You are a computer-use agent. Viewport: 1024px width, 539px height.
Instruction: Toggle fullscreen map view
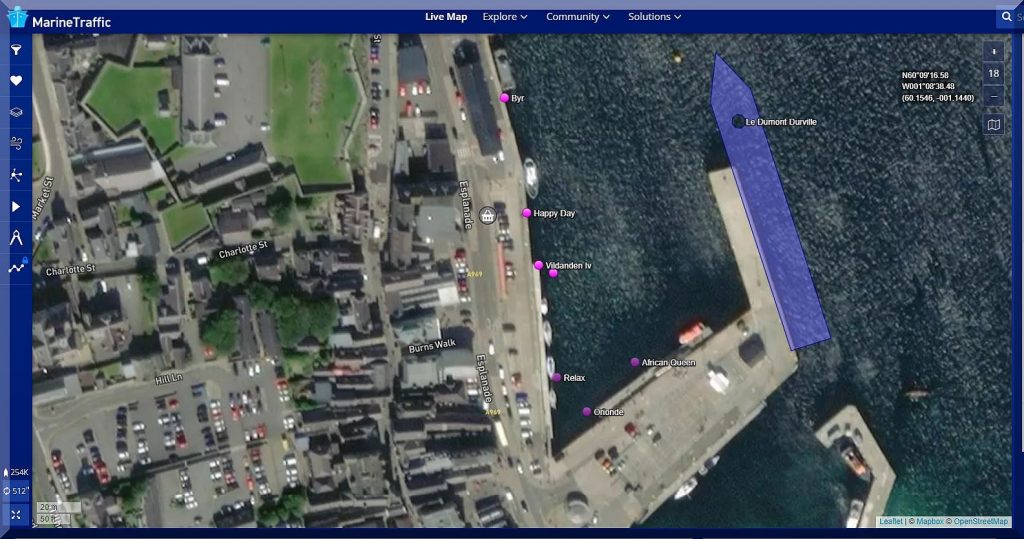tap(16, 514)
